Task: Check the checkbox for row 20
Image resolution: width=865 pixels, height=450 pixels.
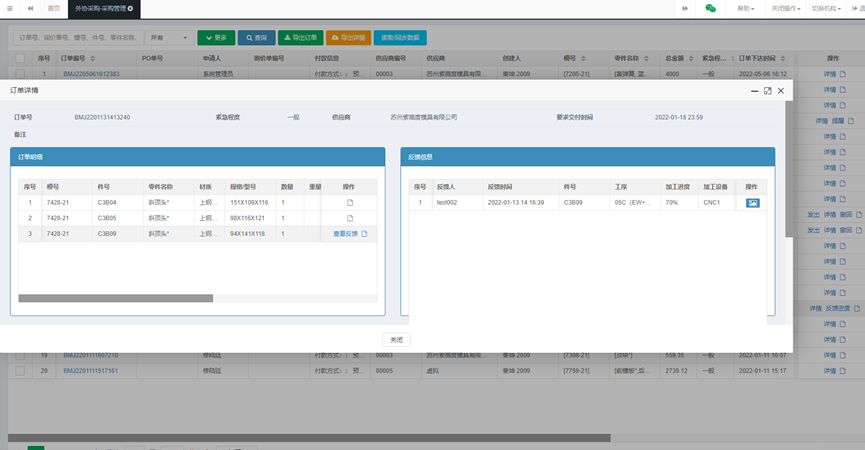Action: pyautogui.click(x=20, y=371)
